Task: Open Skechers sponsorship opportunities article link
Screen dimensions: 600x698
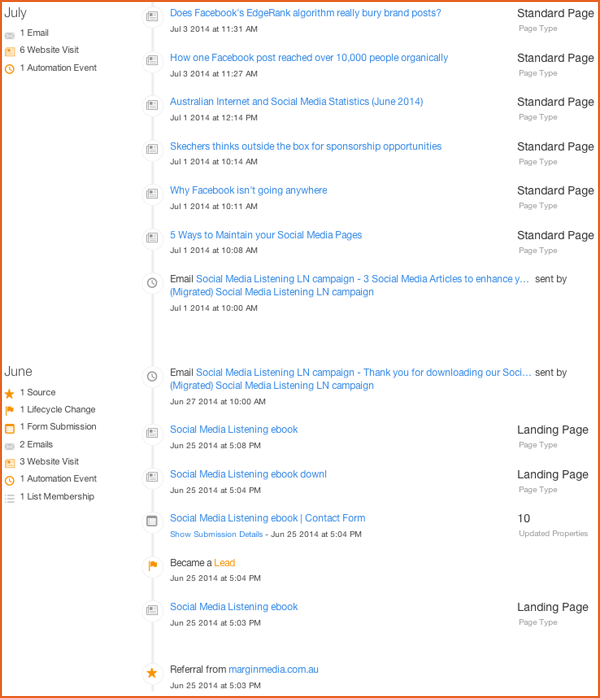Action: point(305,146)
